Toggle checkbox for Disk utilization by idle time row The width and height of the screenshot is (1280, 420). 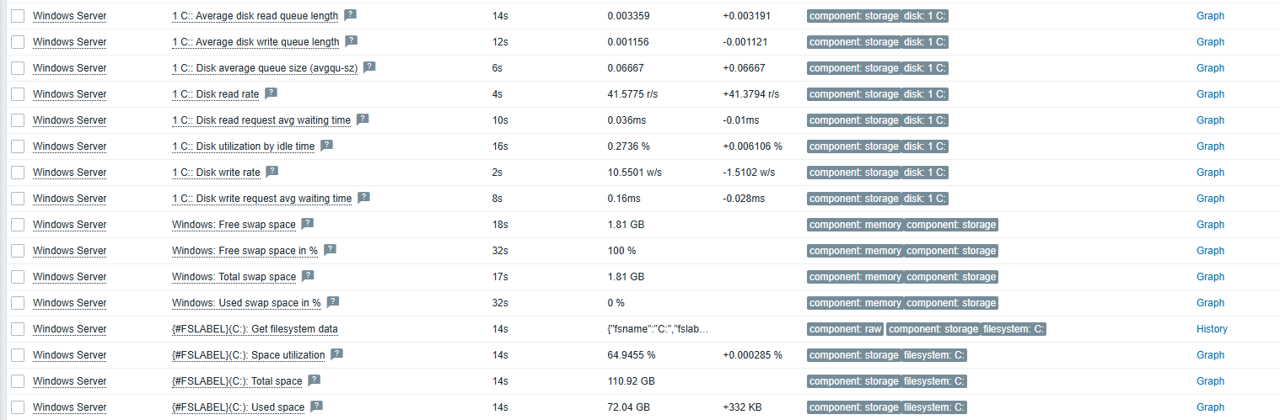click(x=17, y=146)
